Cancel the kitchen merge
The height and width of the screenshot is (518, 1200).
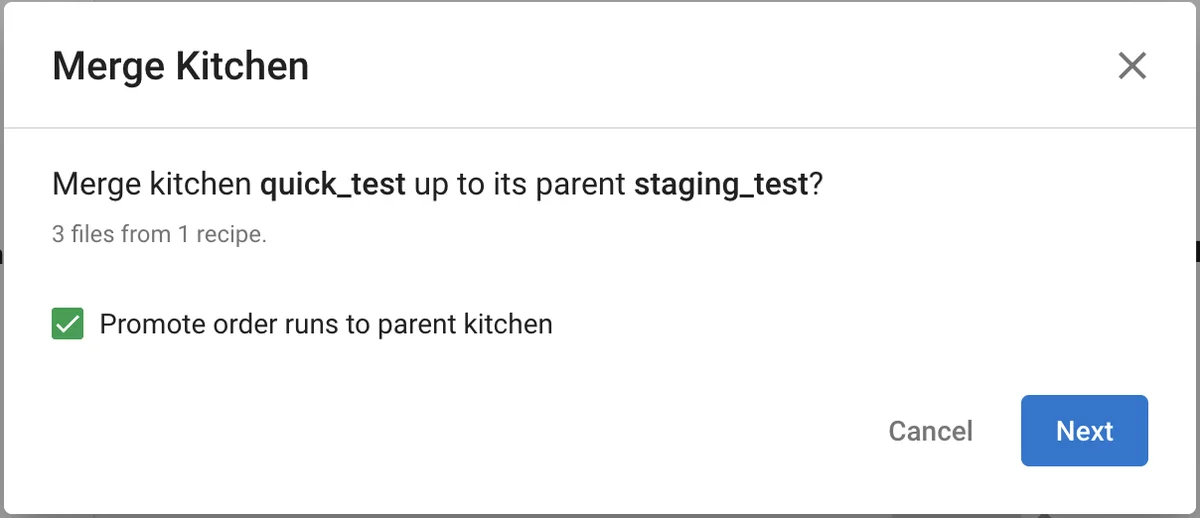[x=930, y=431]
